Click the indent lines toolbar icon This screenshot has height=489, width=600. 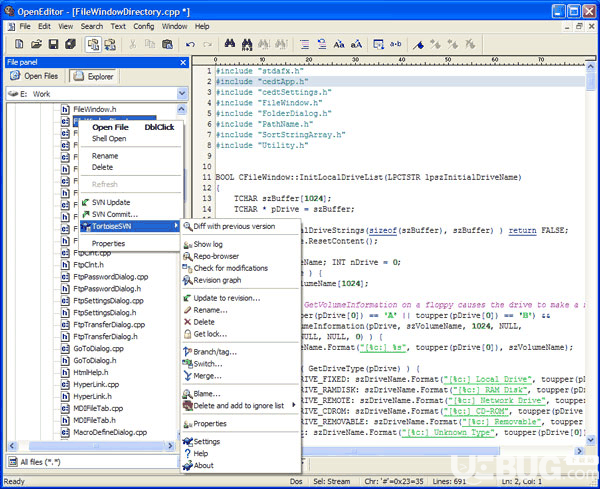305,44
